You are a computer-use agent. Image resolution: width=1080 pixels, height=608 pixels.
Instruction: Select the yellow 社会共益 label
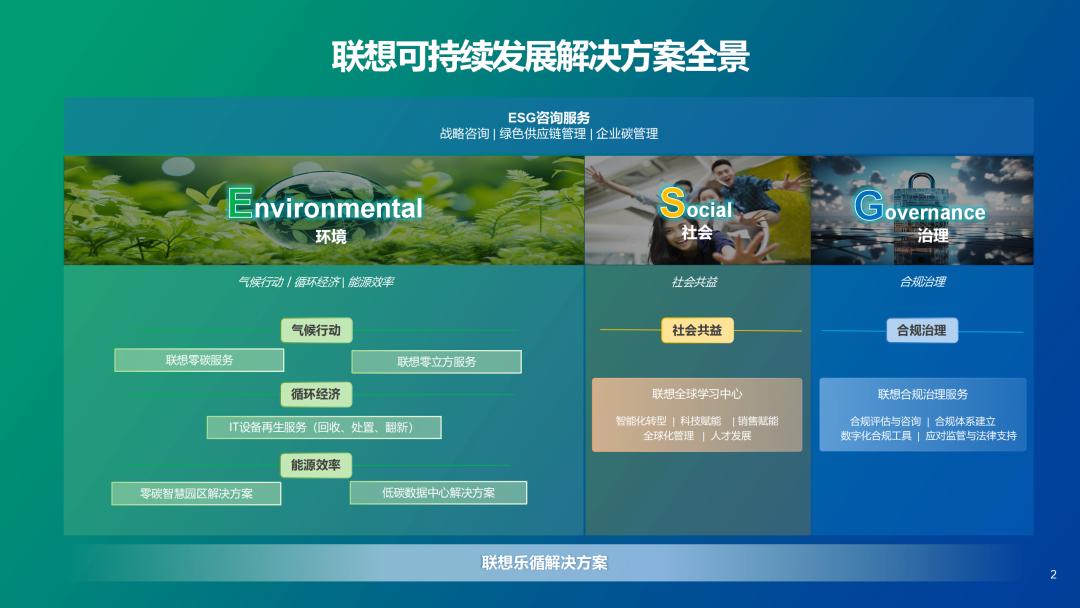pos(697,331)
